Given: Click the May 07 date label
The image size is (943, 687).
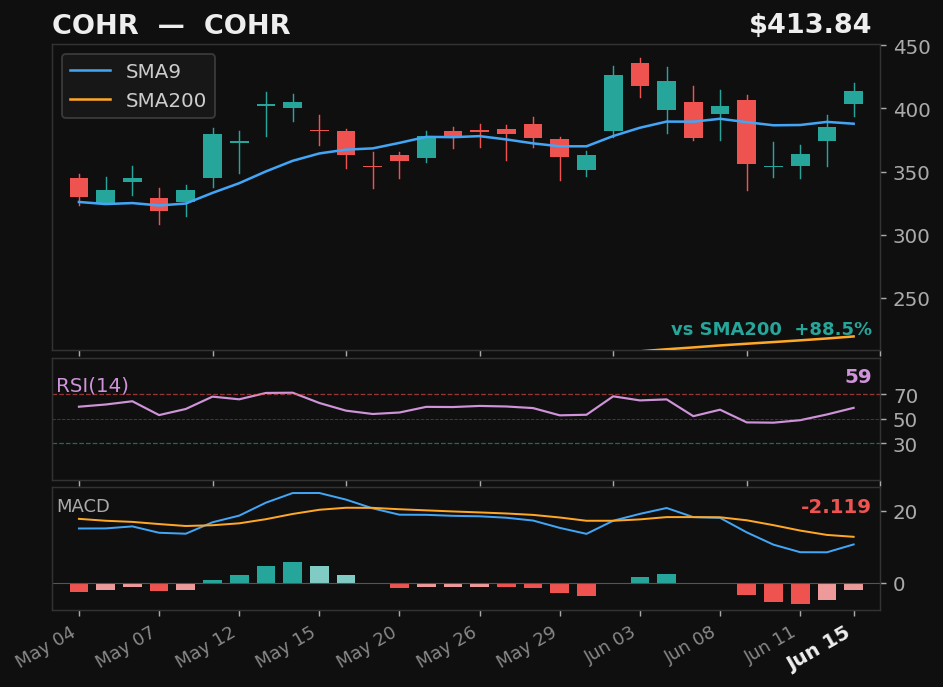Looking at the screenshot, I should click(x=126, y=647).
